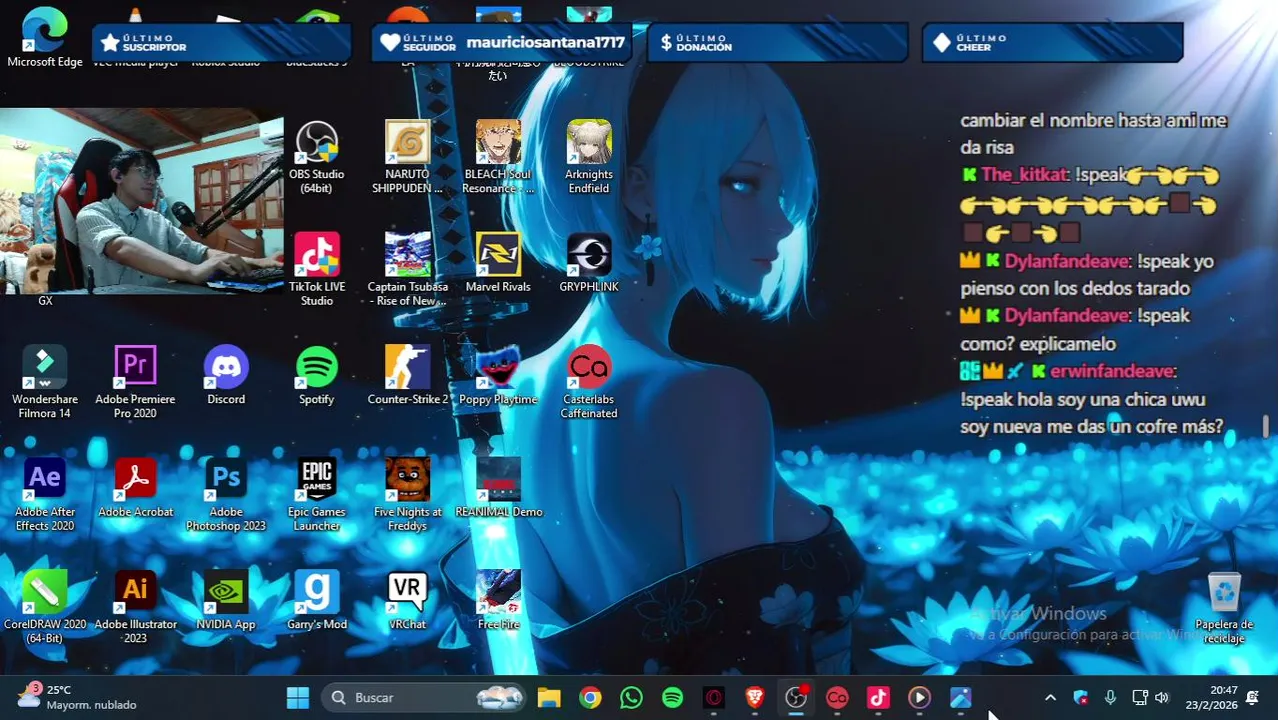Open clock and date 20:47 panel
The image size is (1278, 720).
click(1210, 697)
